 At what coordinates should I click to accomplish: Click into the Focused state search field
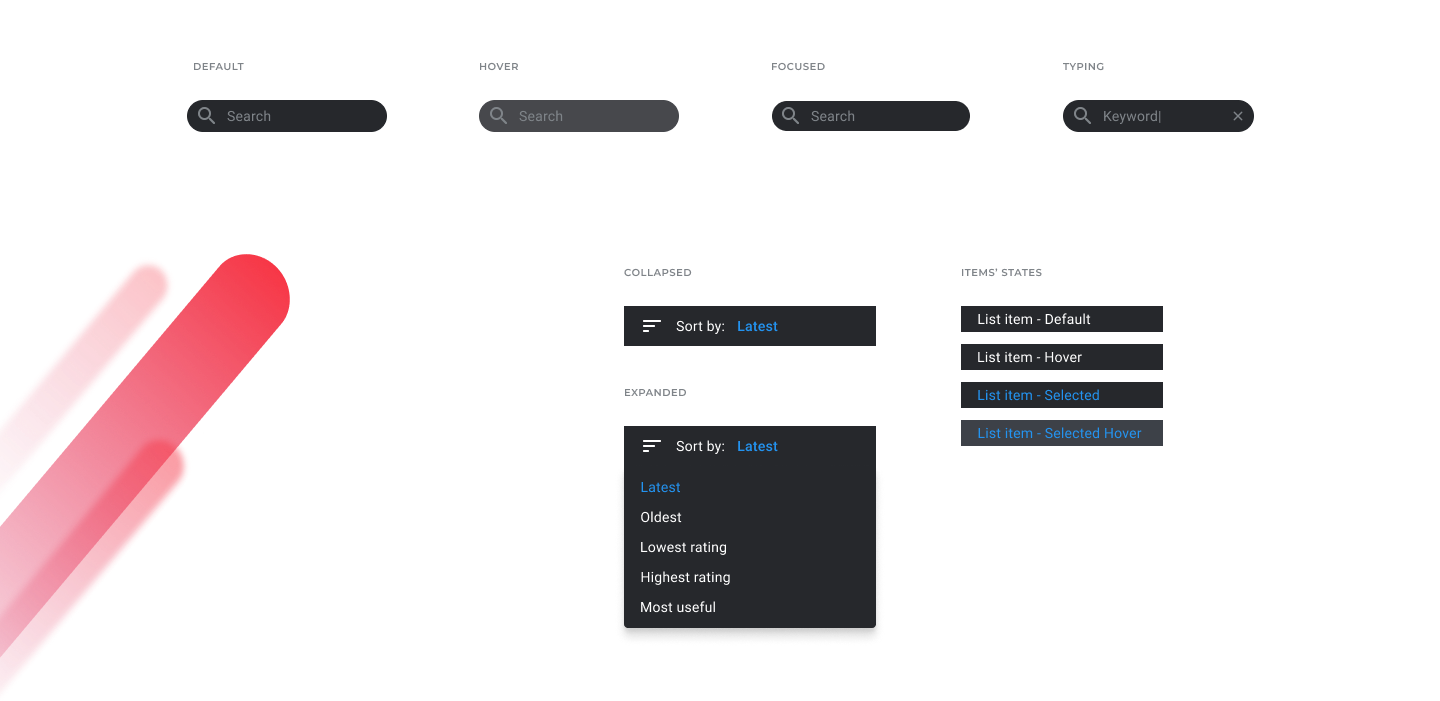pos(871,116)
